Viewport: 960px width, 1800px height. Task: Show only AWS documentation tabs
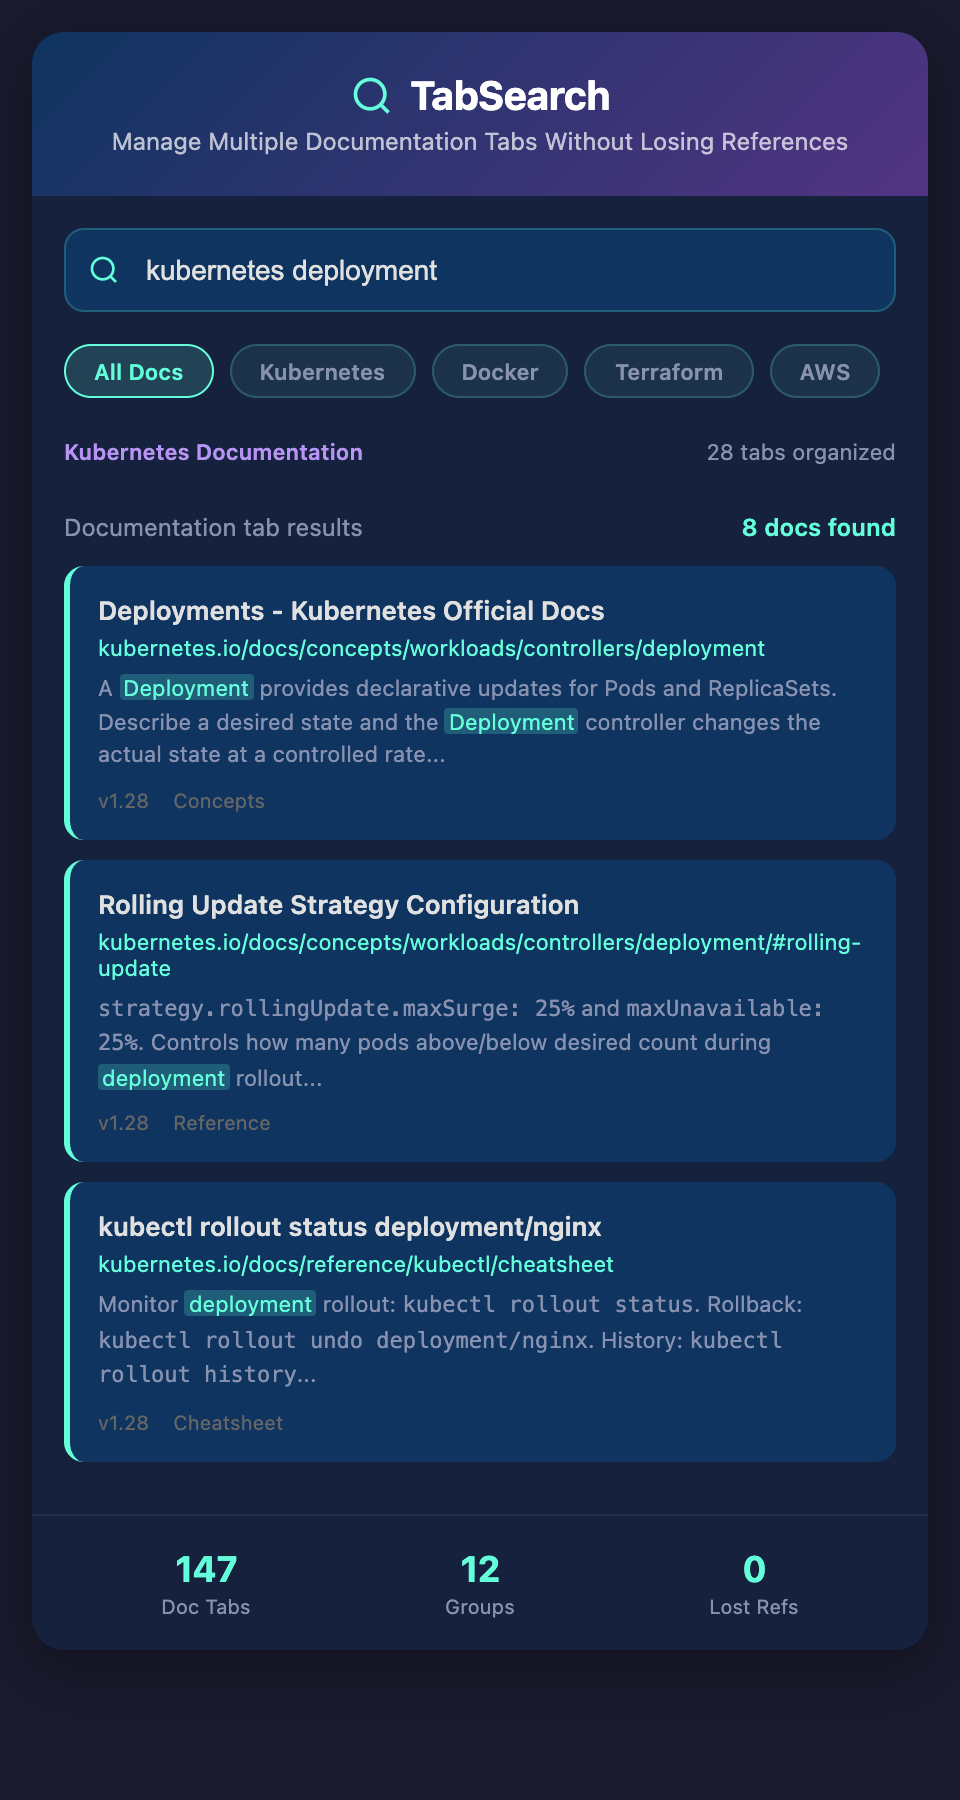click(824, 372)
